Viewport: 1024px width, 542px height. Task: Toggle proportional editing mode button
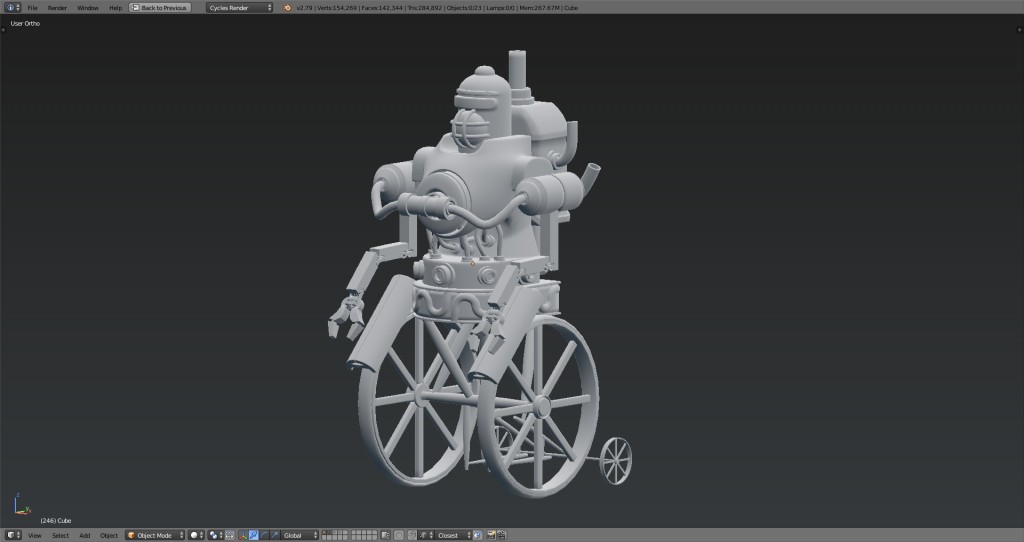(x=400, y=535)
